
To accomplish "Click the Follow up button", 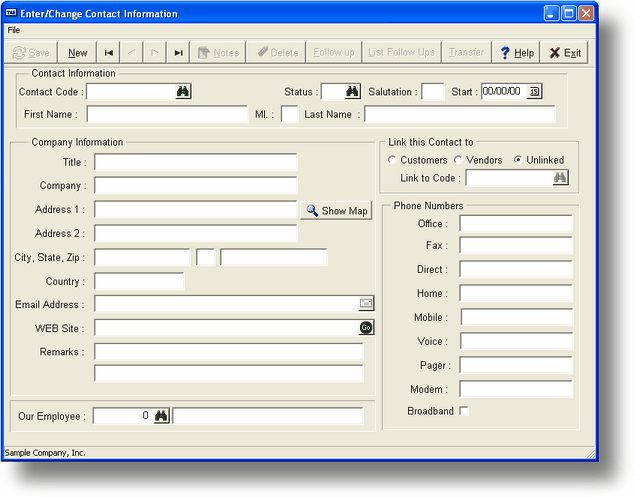I will pos(334,53).
